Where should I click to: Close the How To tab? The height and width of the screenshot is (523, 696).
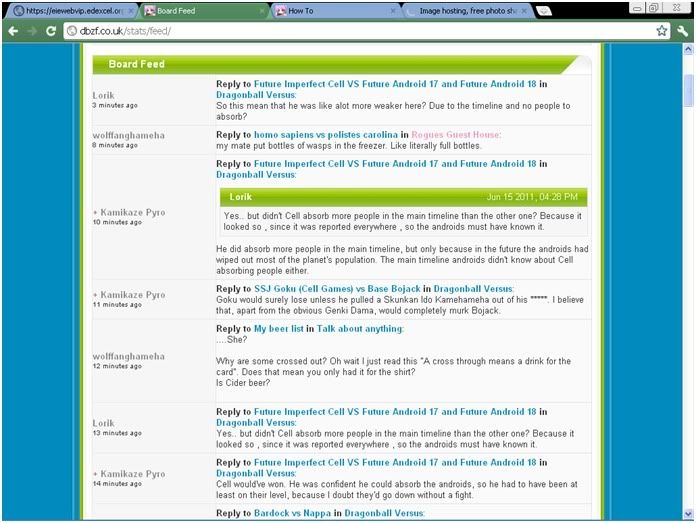click(393, 11)
